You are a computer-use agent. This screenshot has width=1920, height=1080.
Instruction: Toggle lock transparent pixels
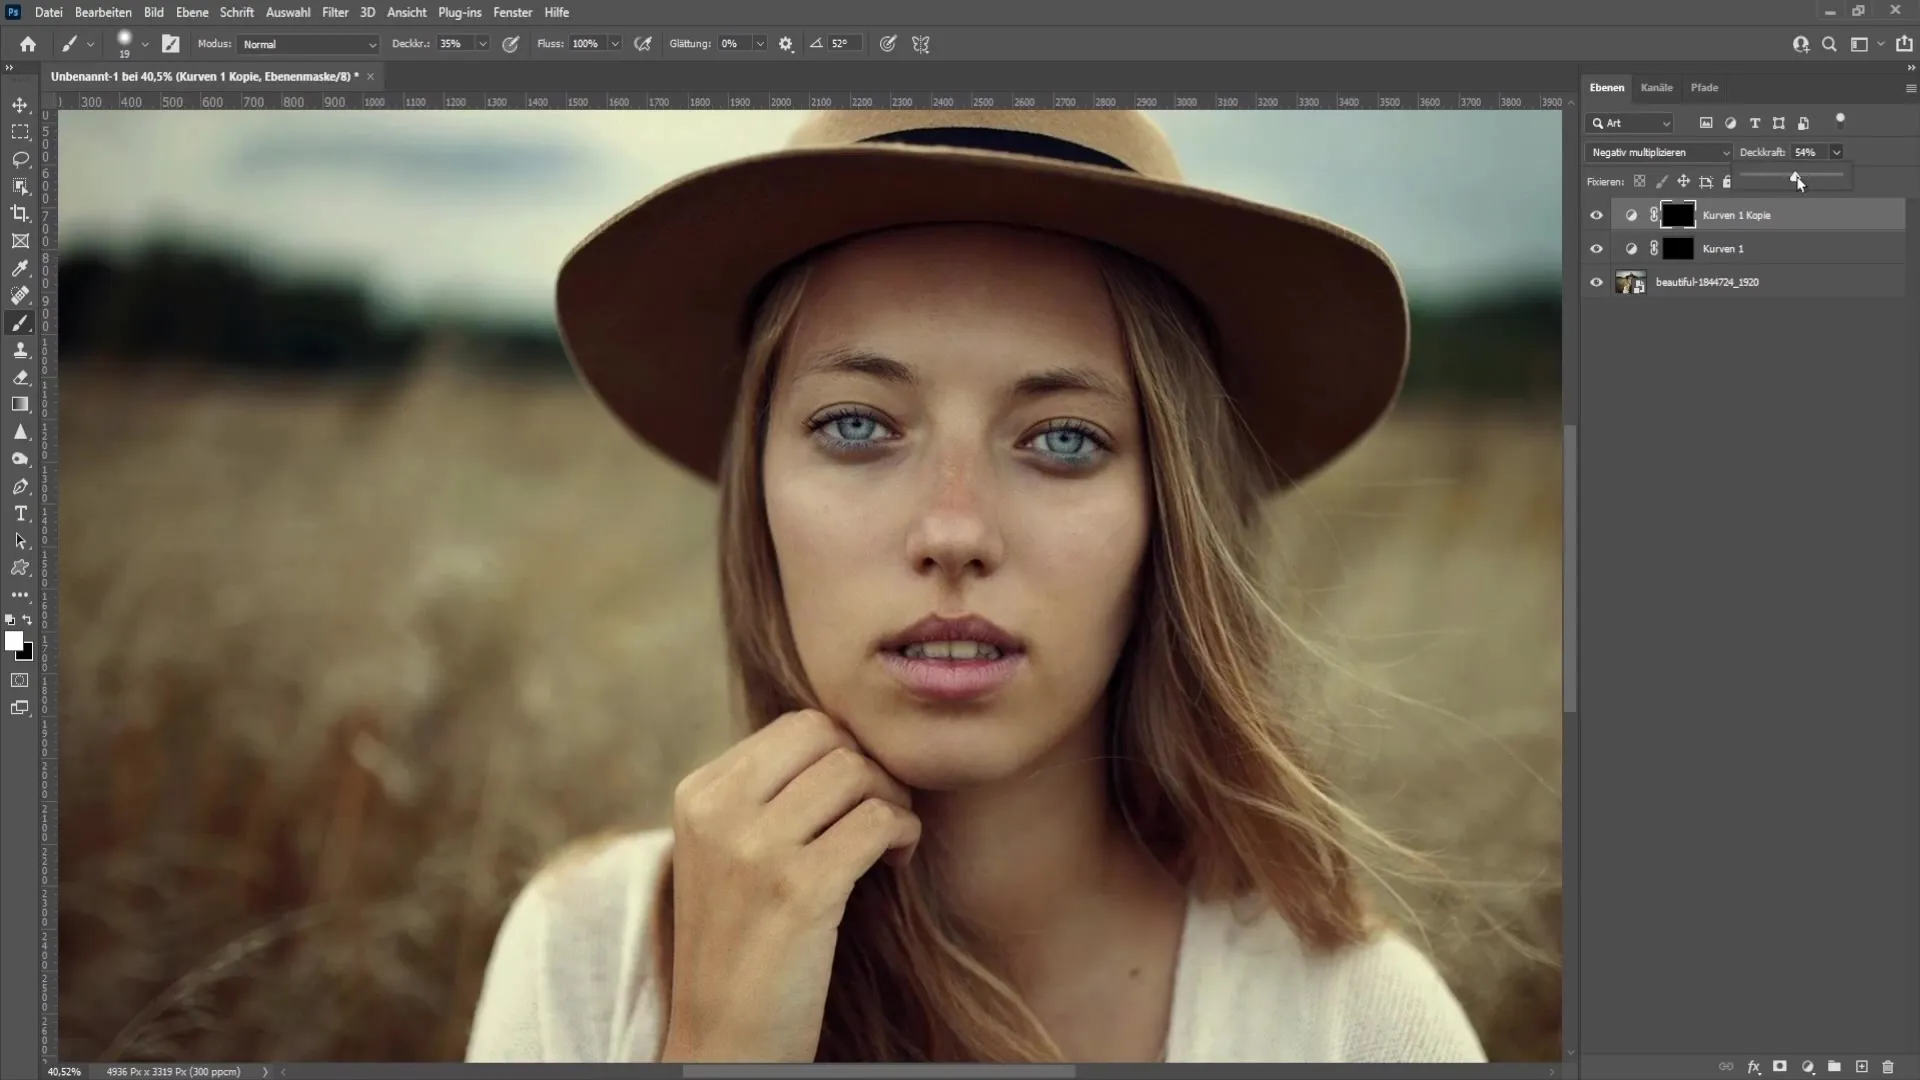pos(1639,182)
